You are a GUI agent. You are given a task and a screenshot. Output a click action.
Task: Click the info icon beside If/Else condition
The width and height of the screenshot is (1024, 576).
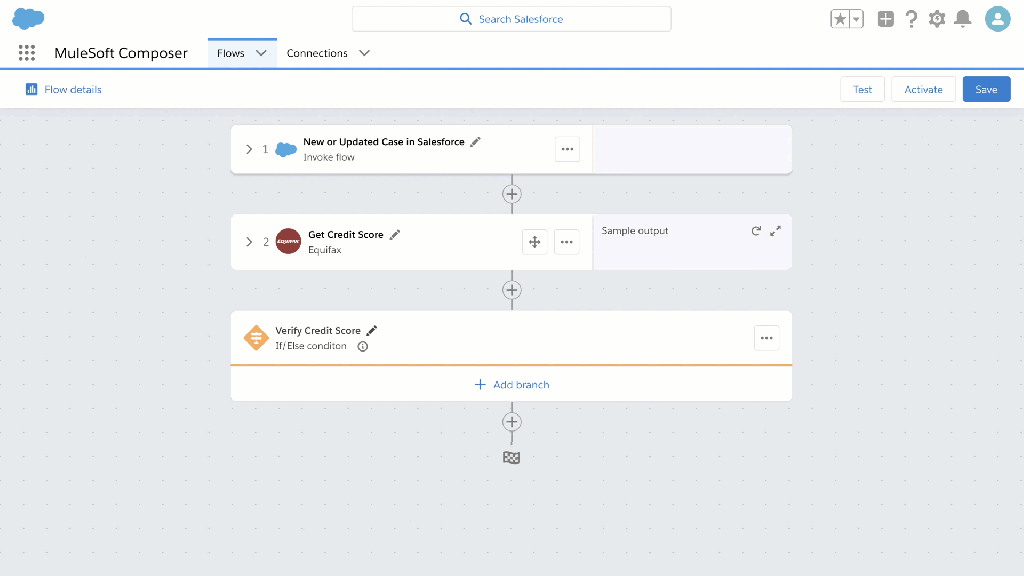(x=362, y=347)
